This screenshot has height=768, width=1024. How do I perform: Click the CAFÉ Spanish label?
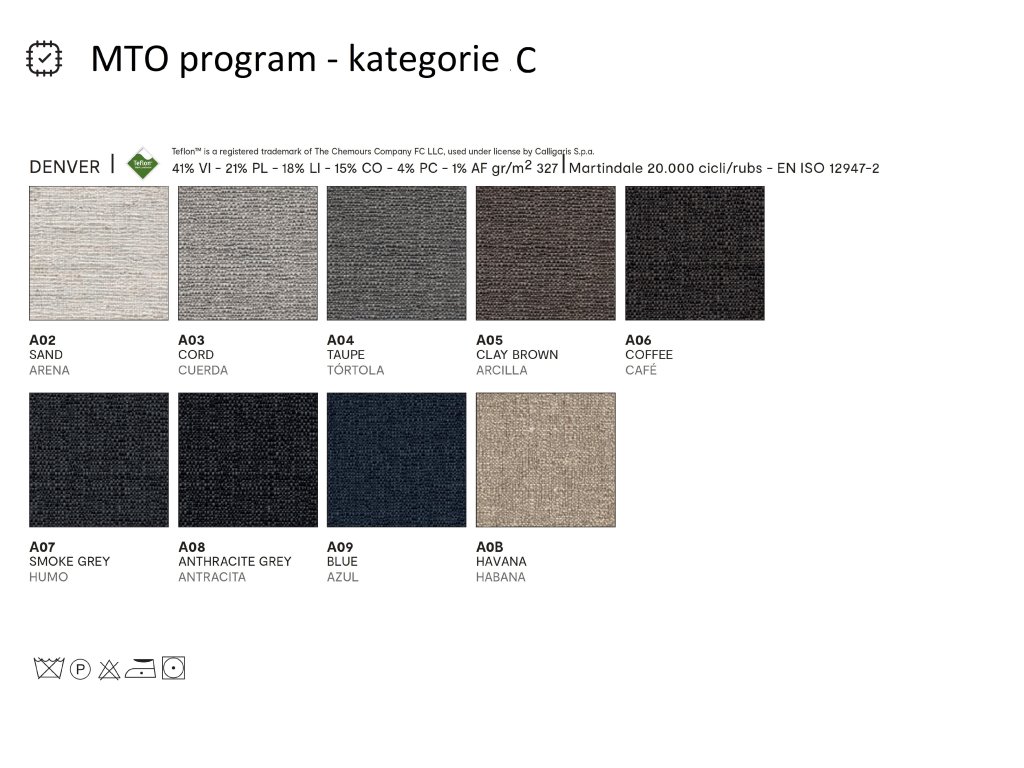[641, 370]
